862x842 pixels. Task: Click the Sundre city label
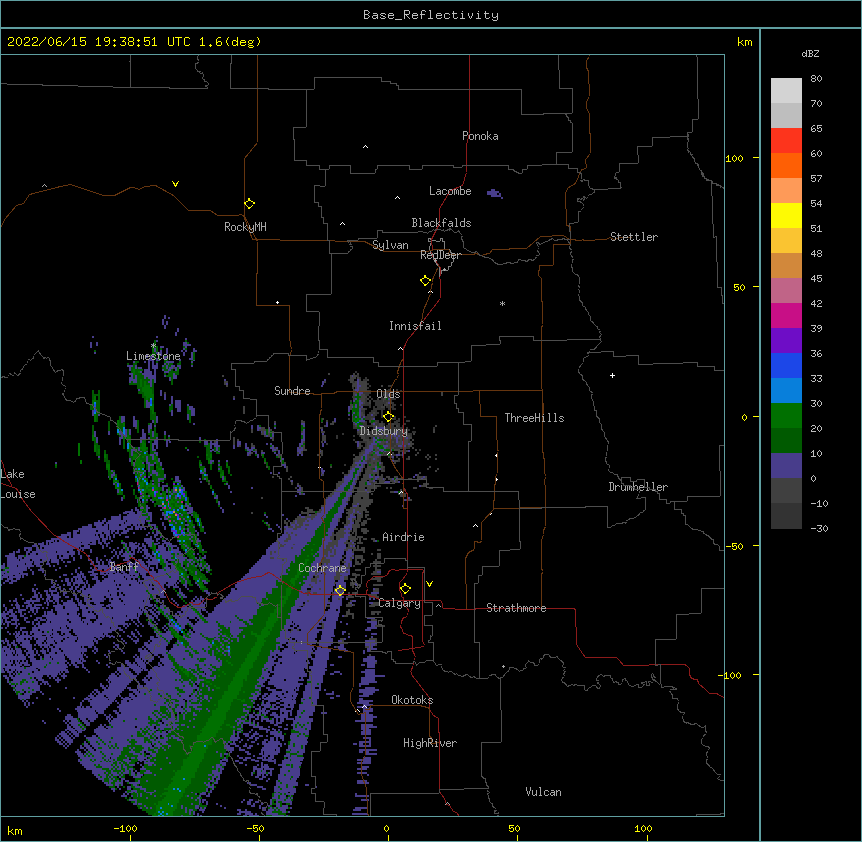click(292, 391)
